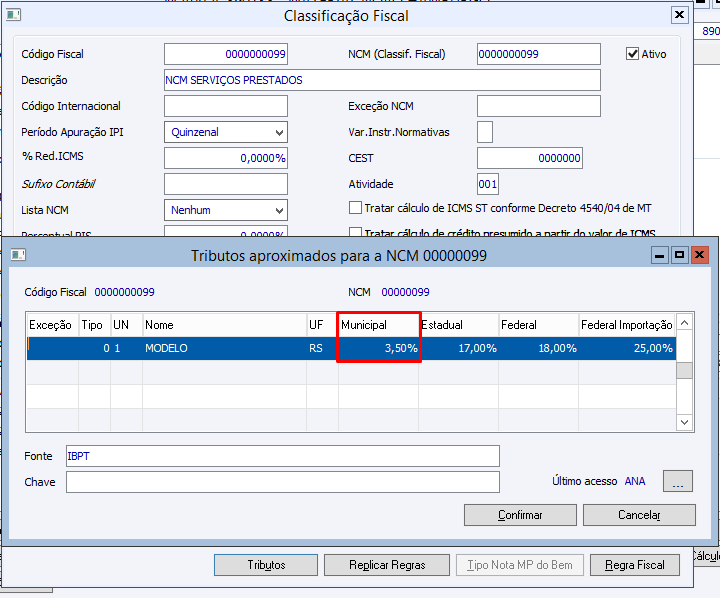Click the Federal column header

[x=538, y=325]
